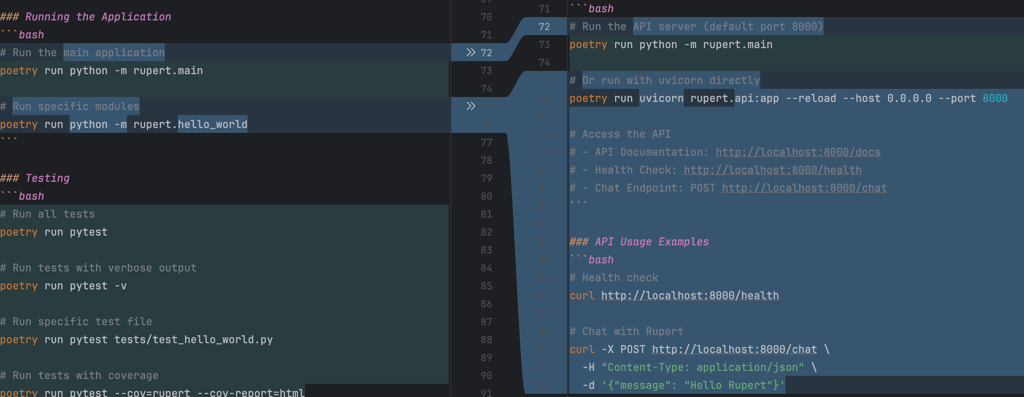The width and height of the screenshot is (1024, 397).
Task: Click line number 90 in the gutter
Action: [486, 375]
